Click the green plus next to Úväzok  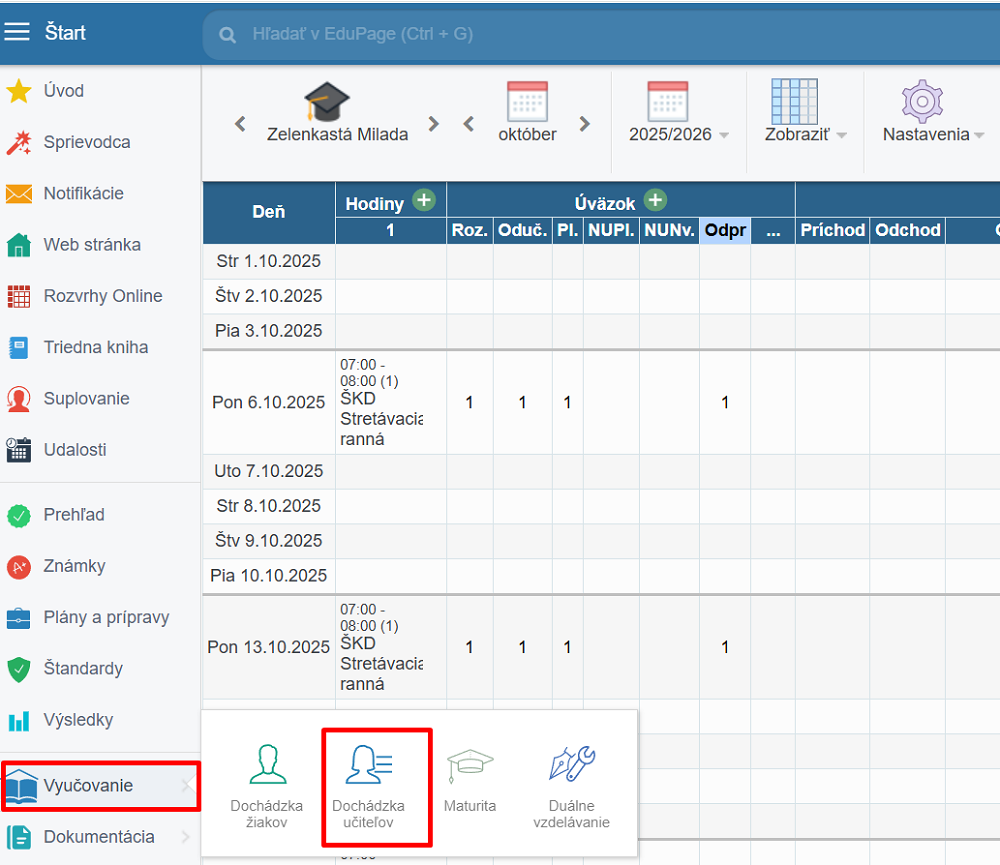click(655, 201)
